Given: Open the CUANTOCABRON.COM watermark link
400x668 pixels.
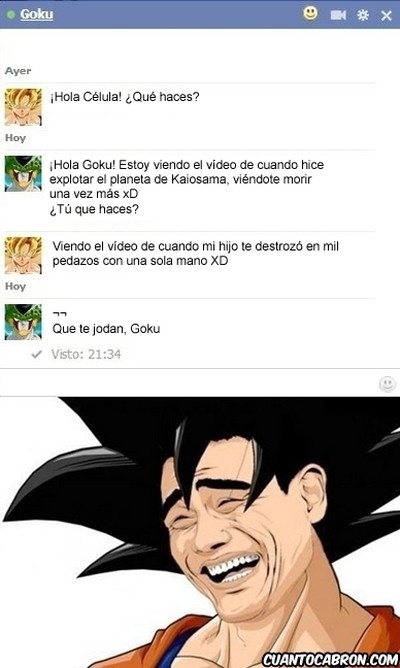Looking at the screenshot, I should coord(330,660).
